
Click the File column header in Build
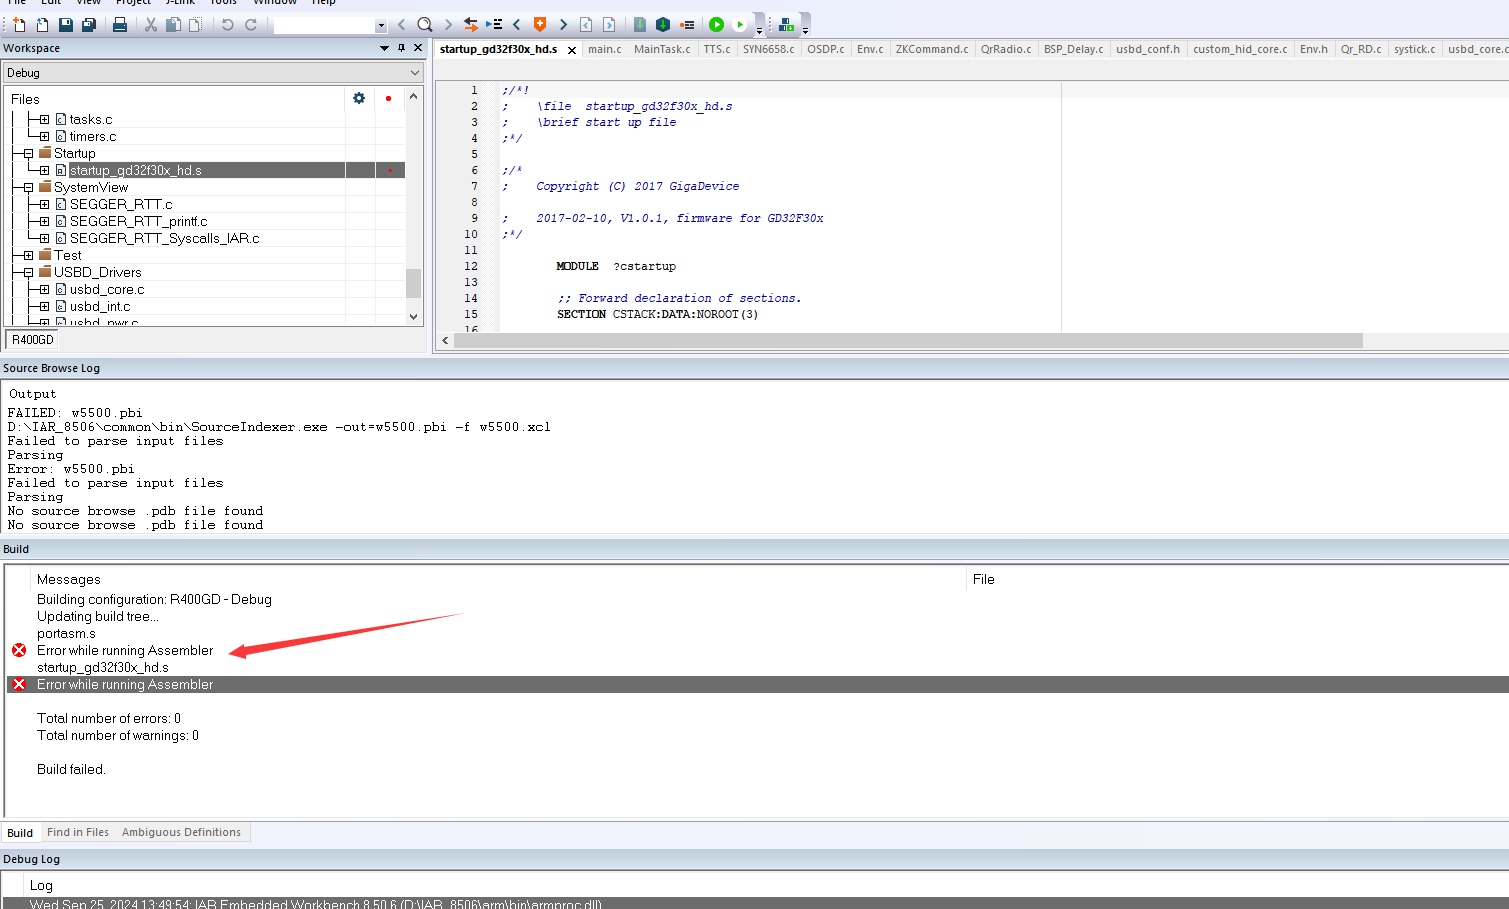(984, 580)
